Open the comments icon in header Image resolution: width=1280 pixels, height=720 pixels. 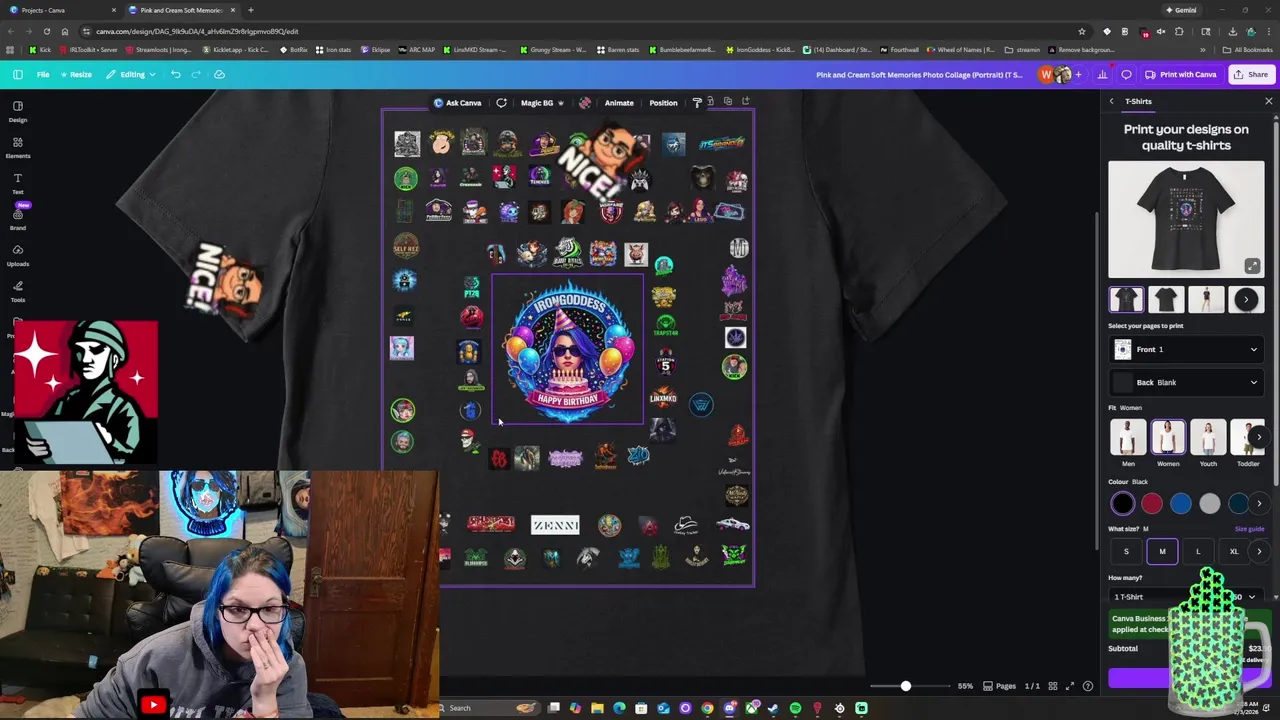pyautogui.click(x=1126, y=74)
